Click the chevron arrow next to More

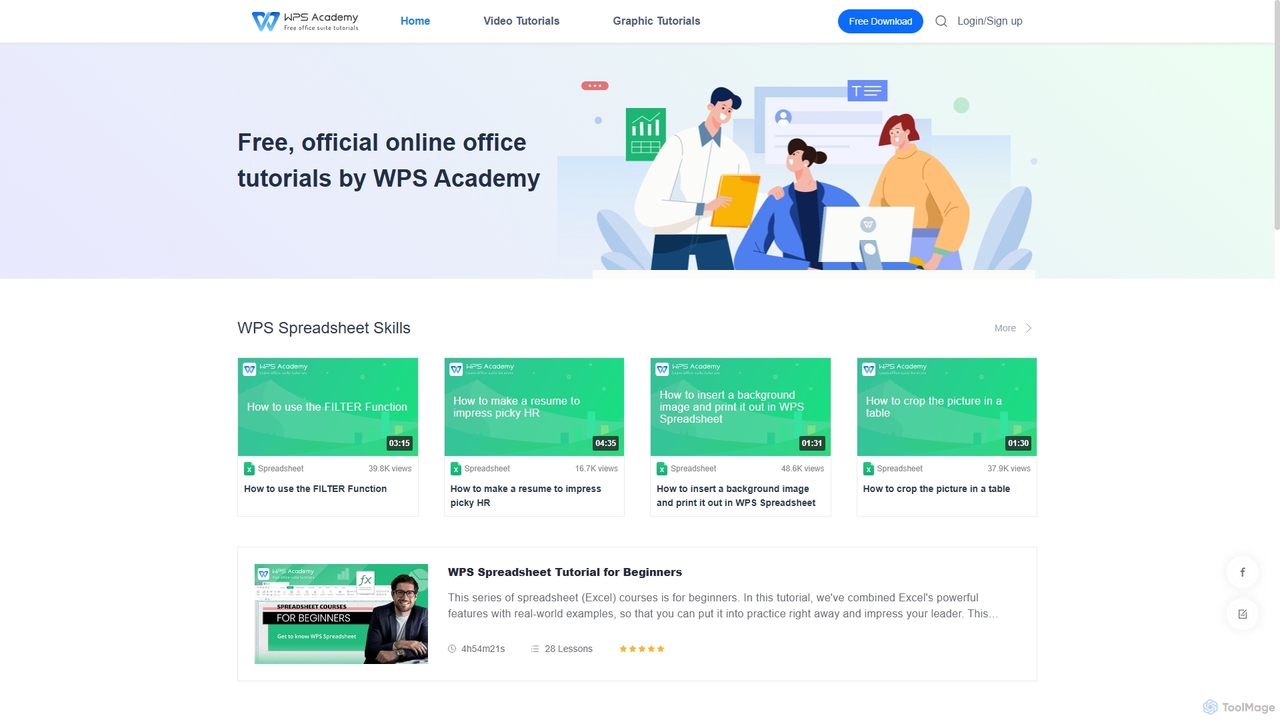1029,328
